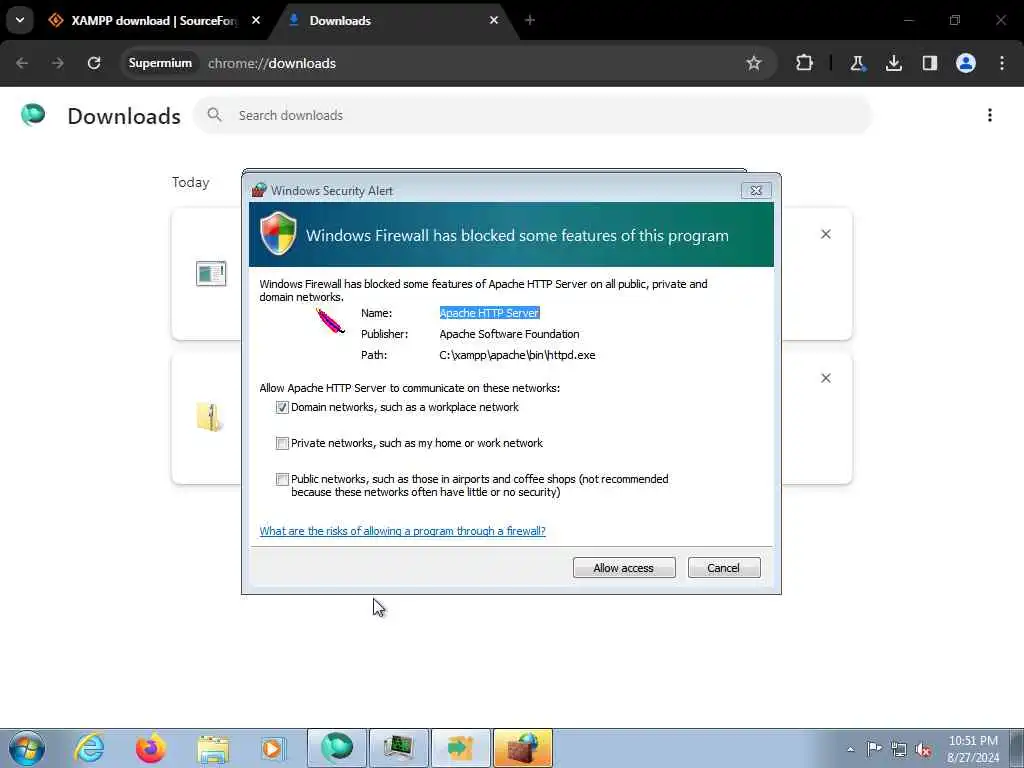The image size is (1024, 768).
Task: Open the monitor app taskbar button
Action: 398,748
